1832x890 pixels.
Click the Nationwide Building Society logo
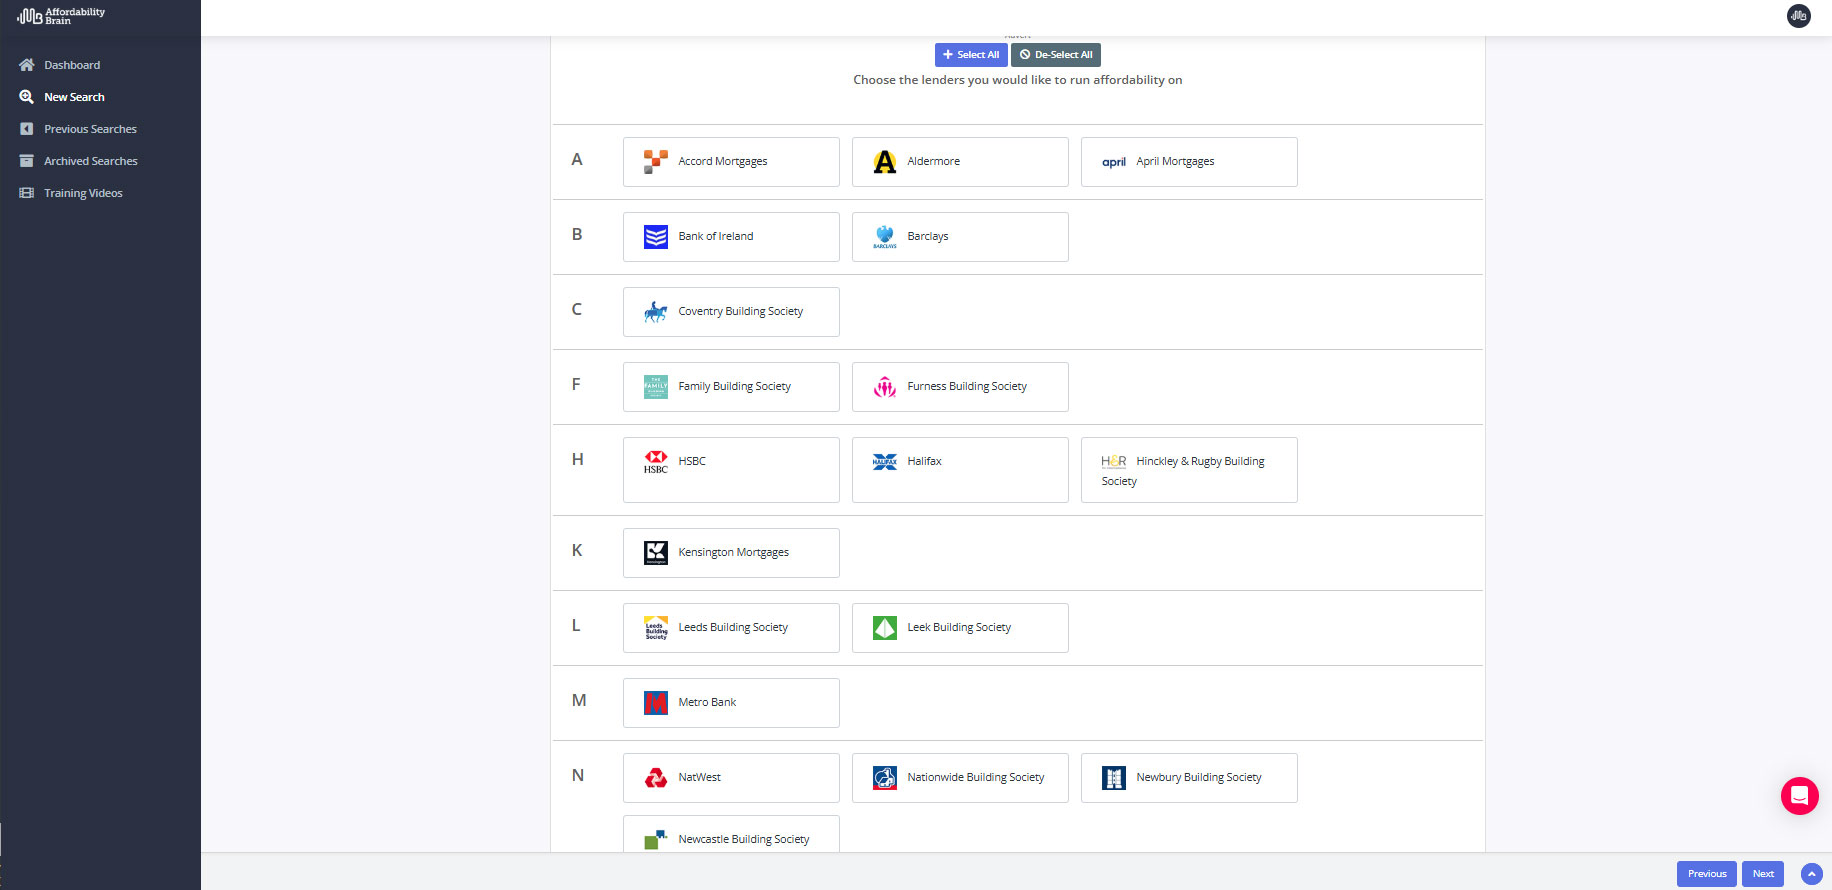(x=885, y=778)
